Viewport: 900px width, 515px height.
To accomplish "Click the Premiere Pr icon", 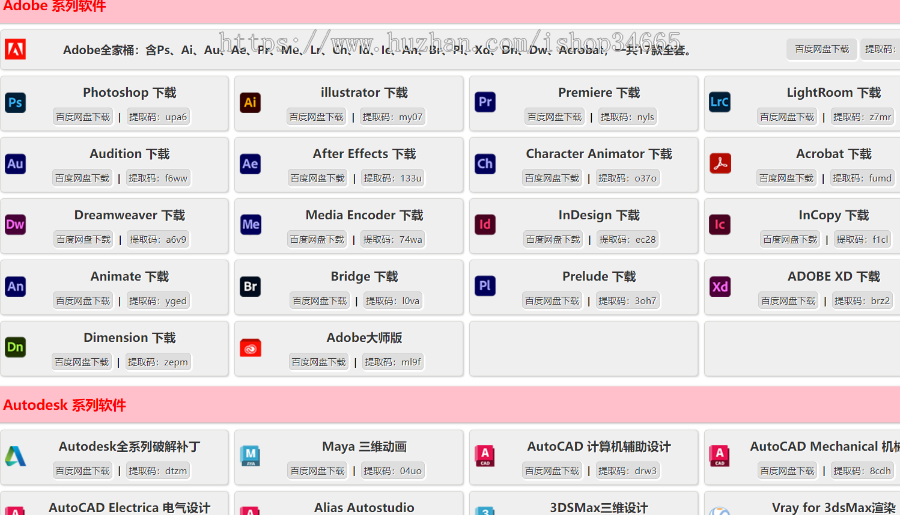I will pos(485,102).
